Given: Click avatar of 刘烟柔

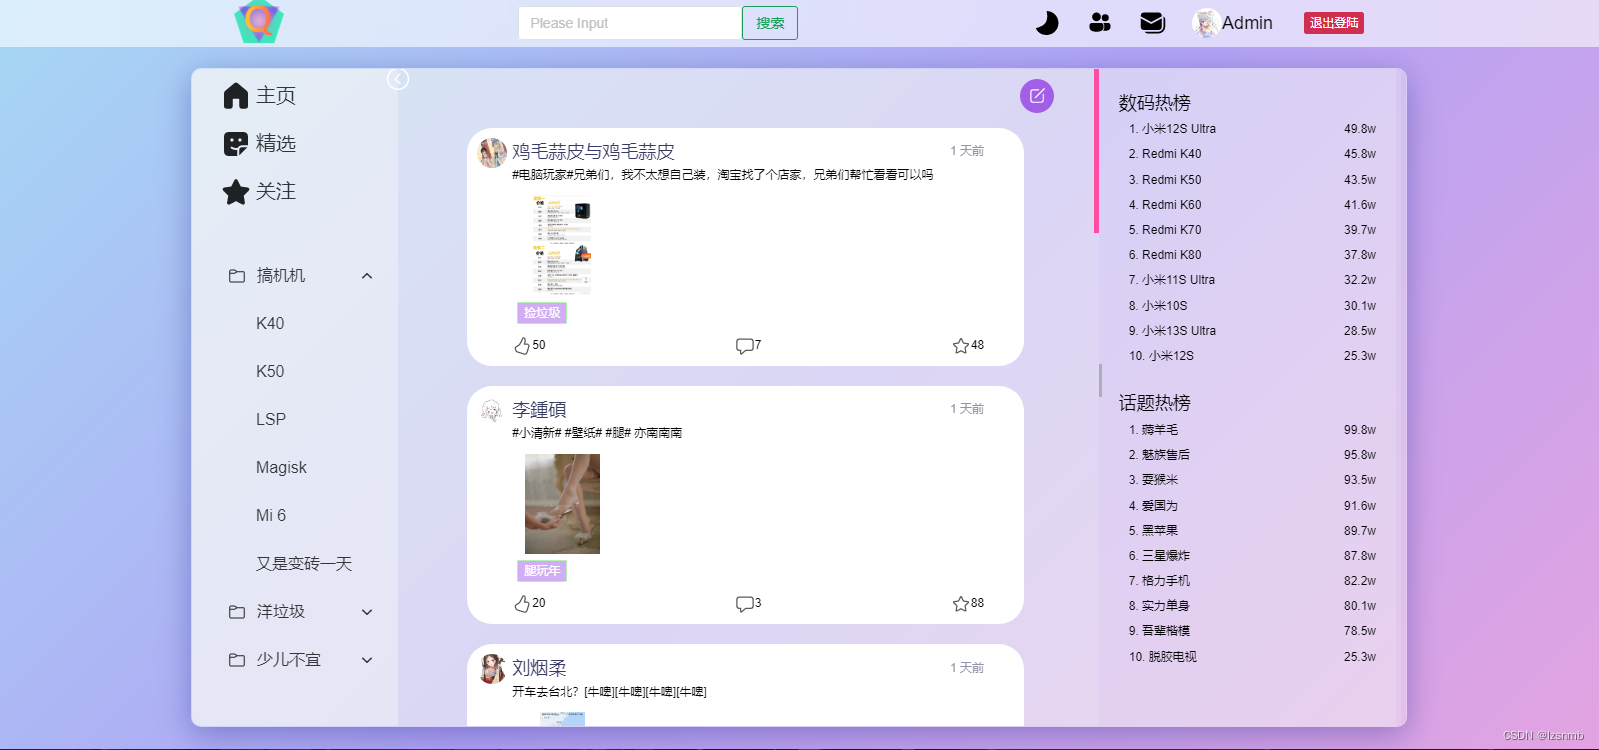Looking at the screenshot, I should [x=492, y=668].
